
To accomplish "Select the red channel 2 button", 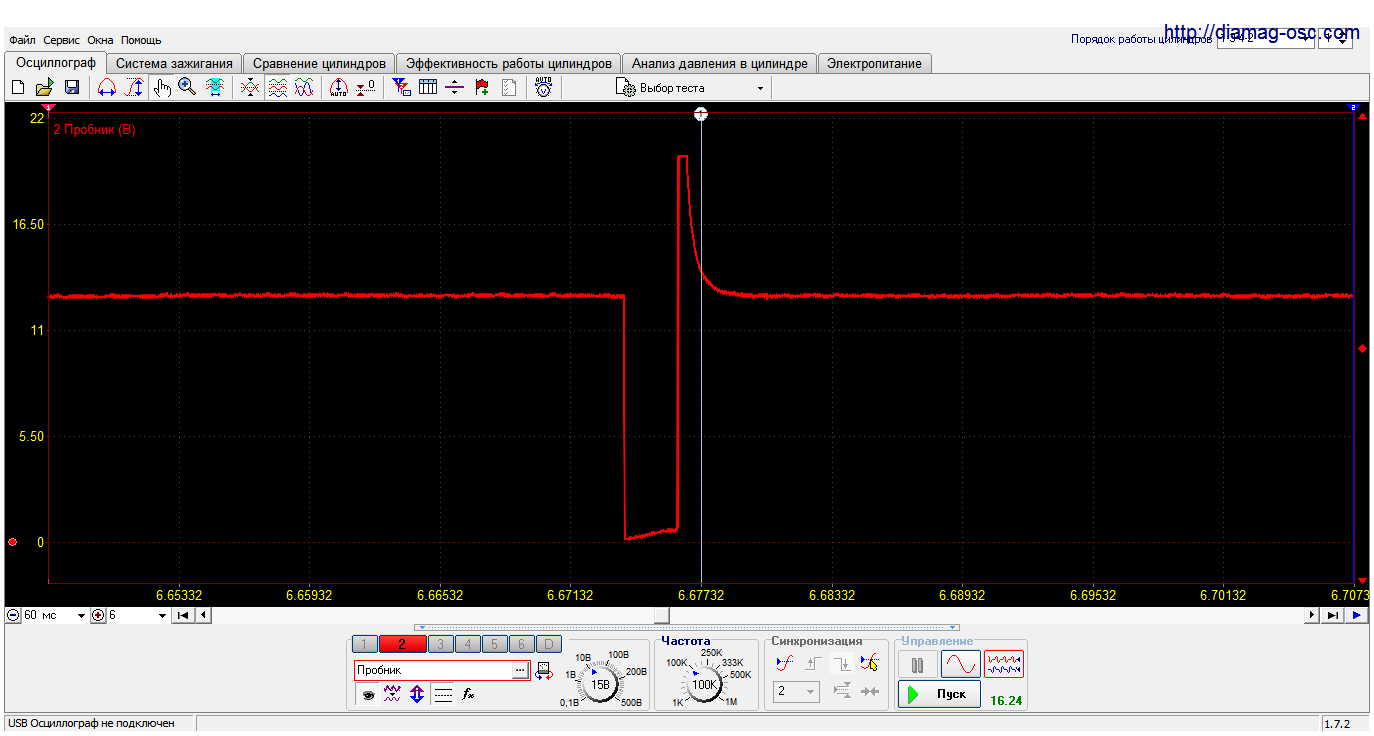I will (402, 644).
